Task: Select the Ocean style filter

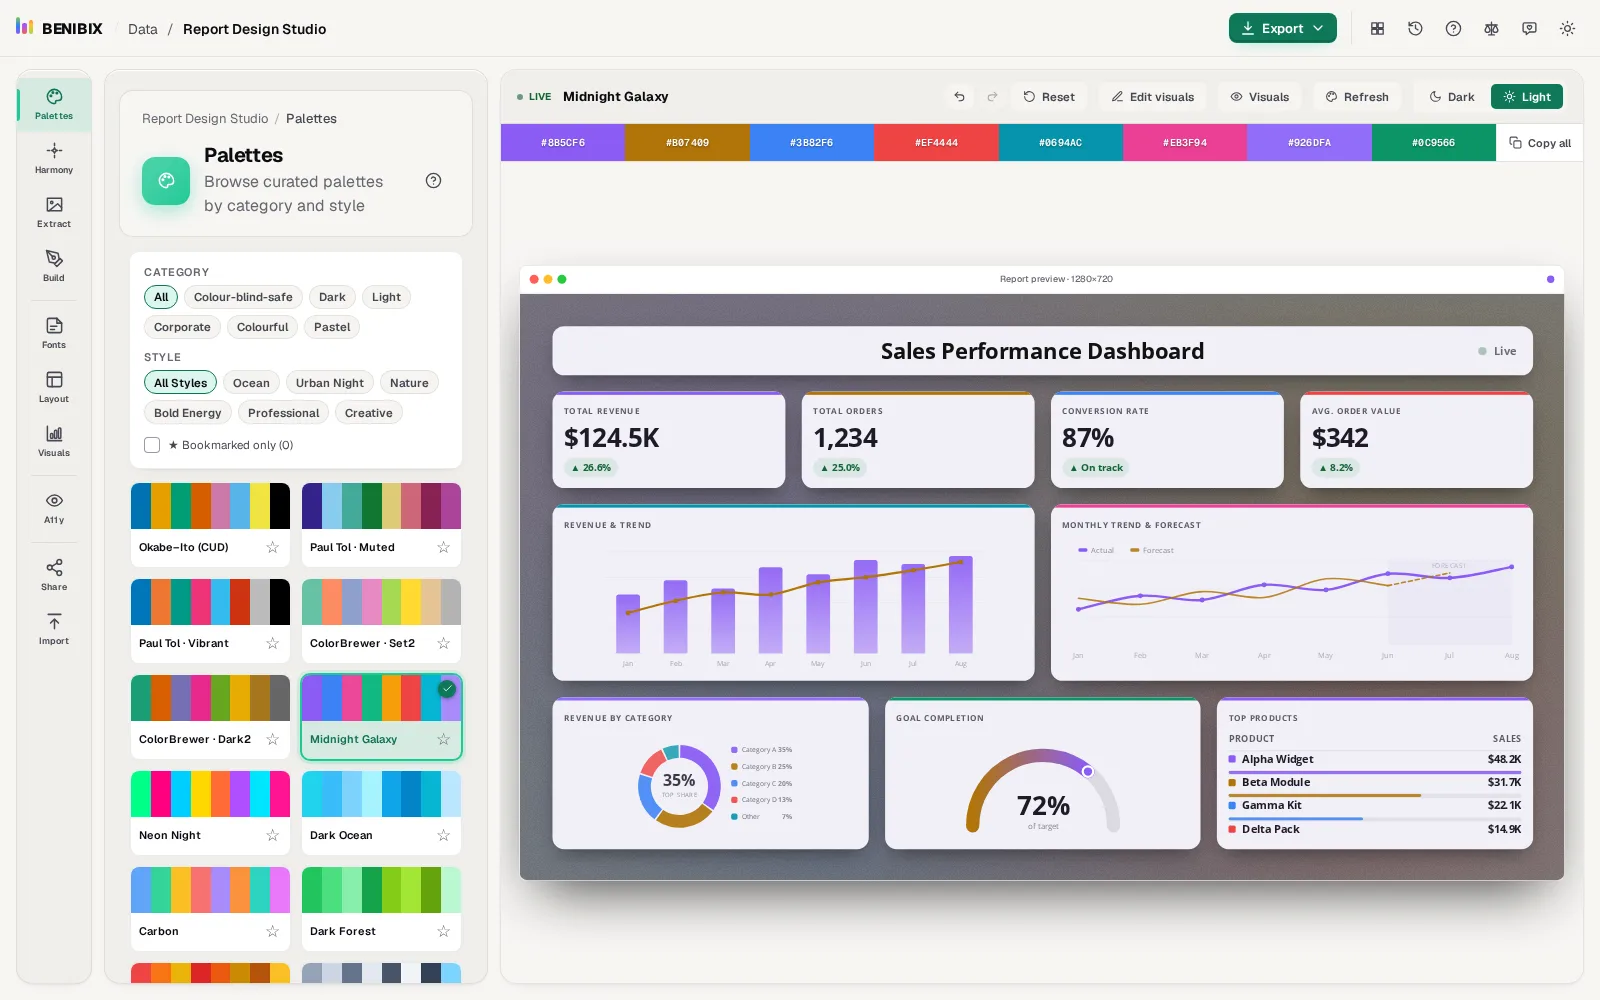Action: click(251, 383)
